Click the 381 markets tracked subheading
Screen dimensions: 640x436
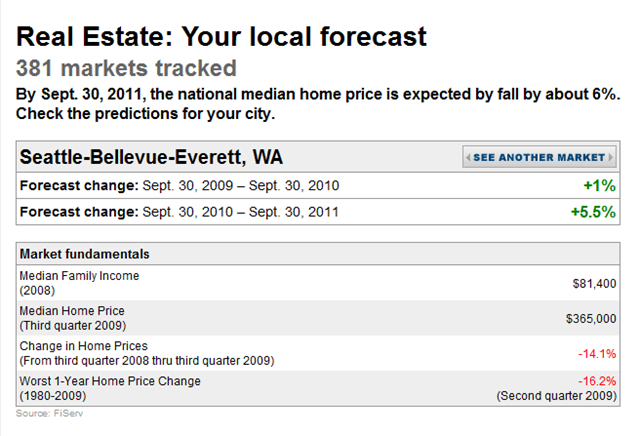coord(126,68)
